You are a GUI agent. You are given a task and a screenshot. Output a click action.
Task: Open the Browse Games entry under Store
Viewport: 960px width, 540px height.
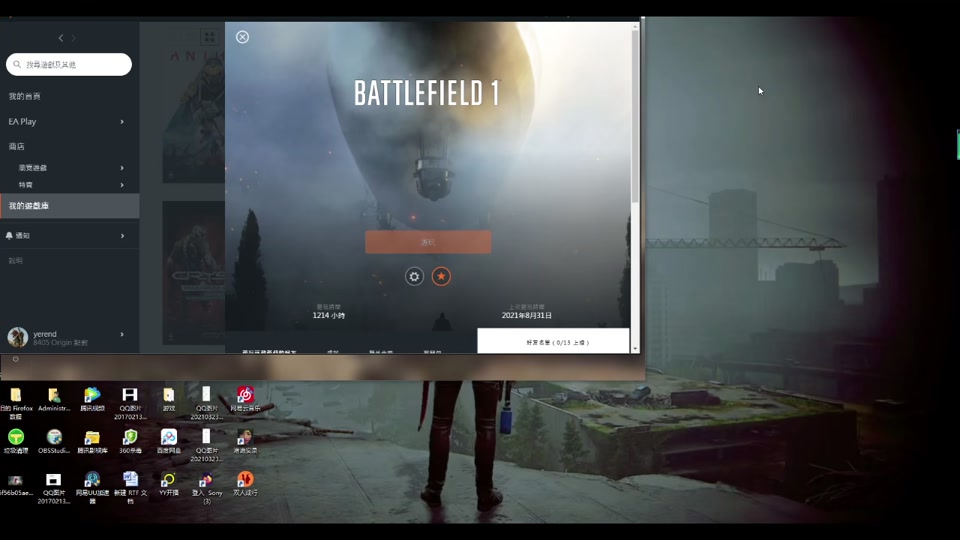pyautogui.click(x=32, y=168)
